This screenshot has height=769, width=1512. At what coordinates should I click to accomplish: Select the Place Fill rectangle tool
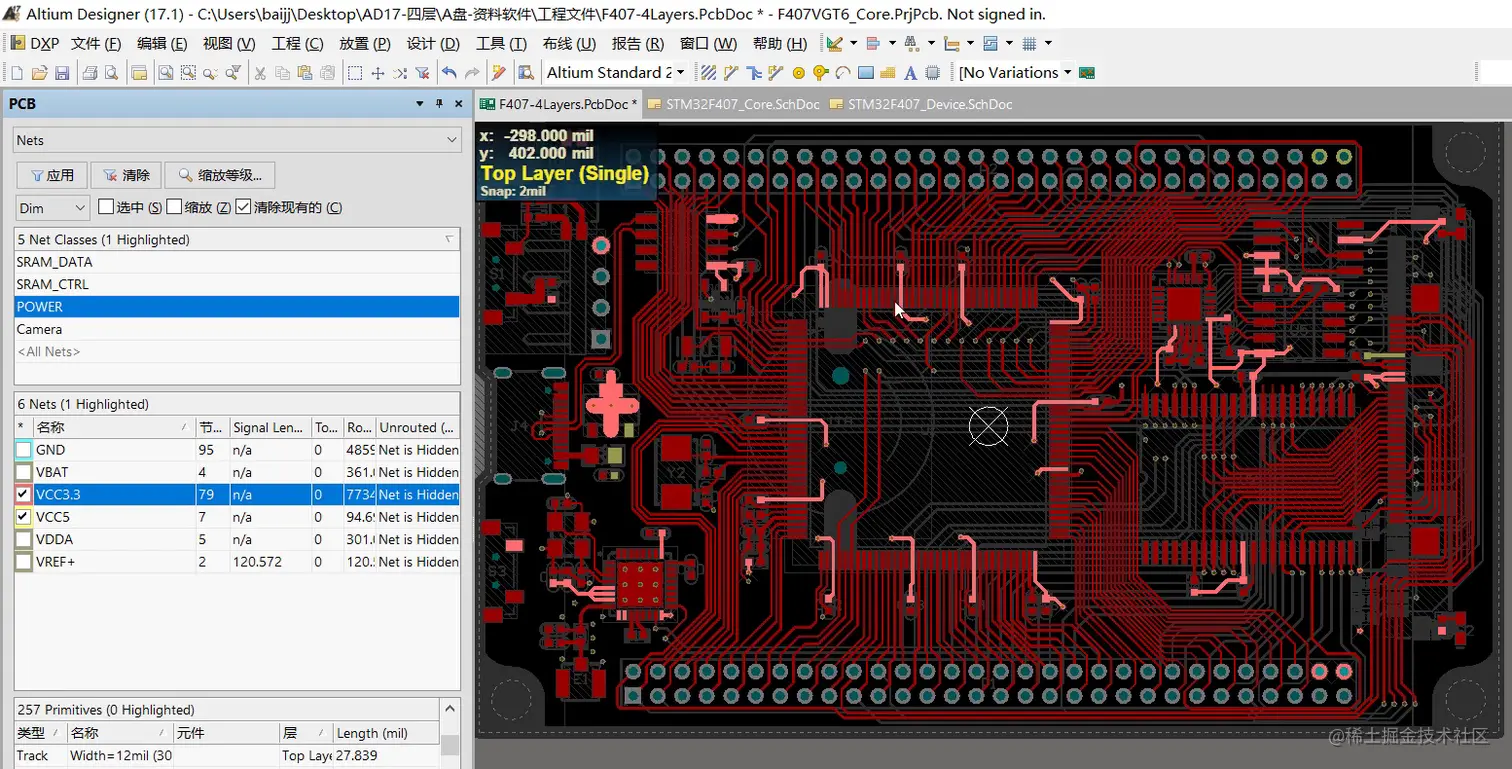(x=866, y=73)
